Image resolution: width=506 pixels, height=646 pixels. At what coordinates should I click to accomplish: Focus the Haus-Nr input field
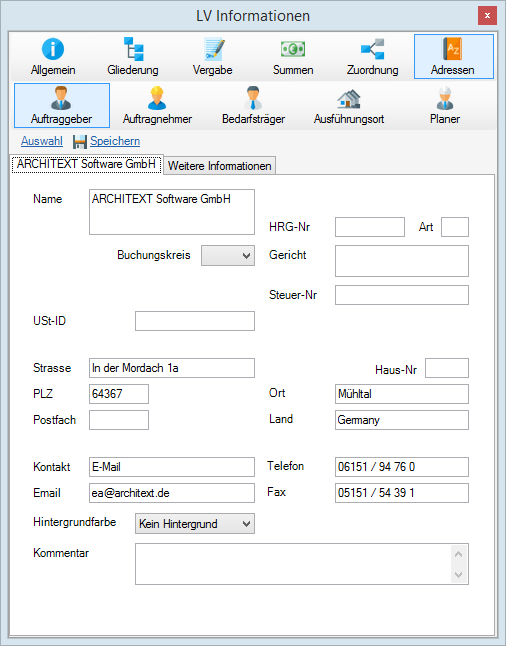tap(447, 368)
